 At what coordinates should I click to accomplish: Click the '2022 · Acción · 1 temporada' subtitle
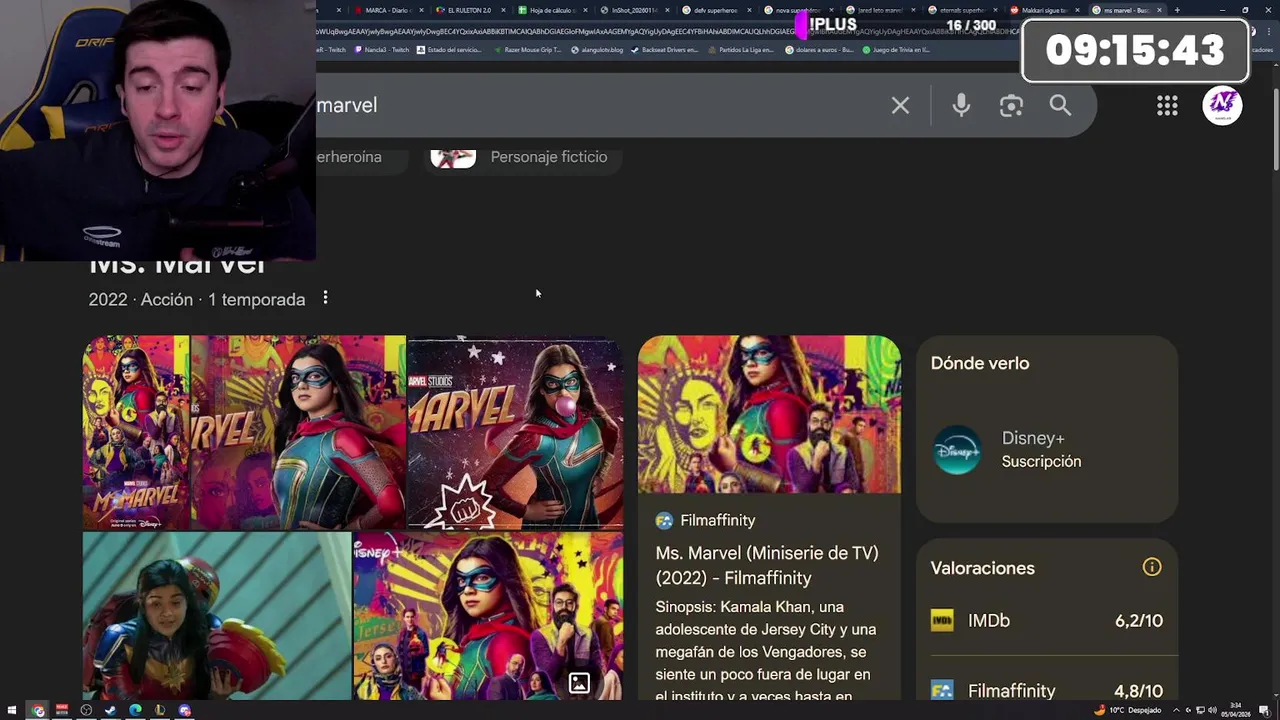tap(197, 299)
